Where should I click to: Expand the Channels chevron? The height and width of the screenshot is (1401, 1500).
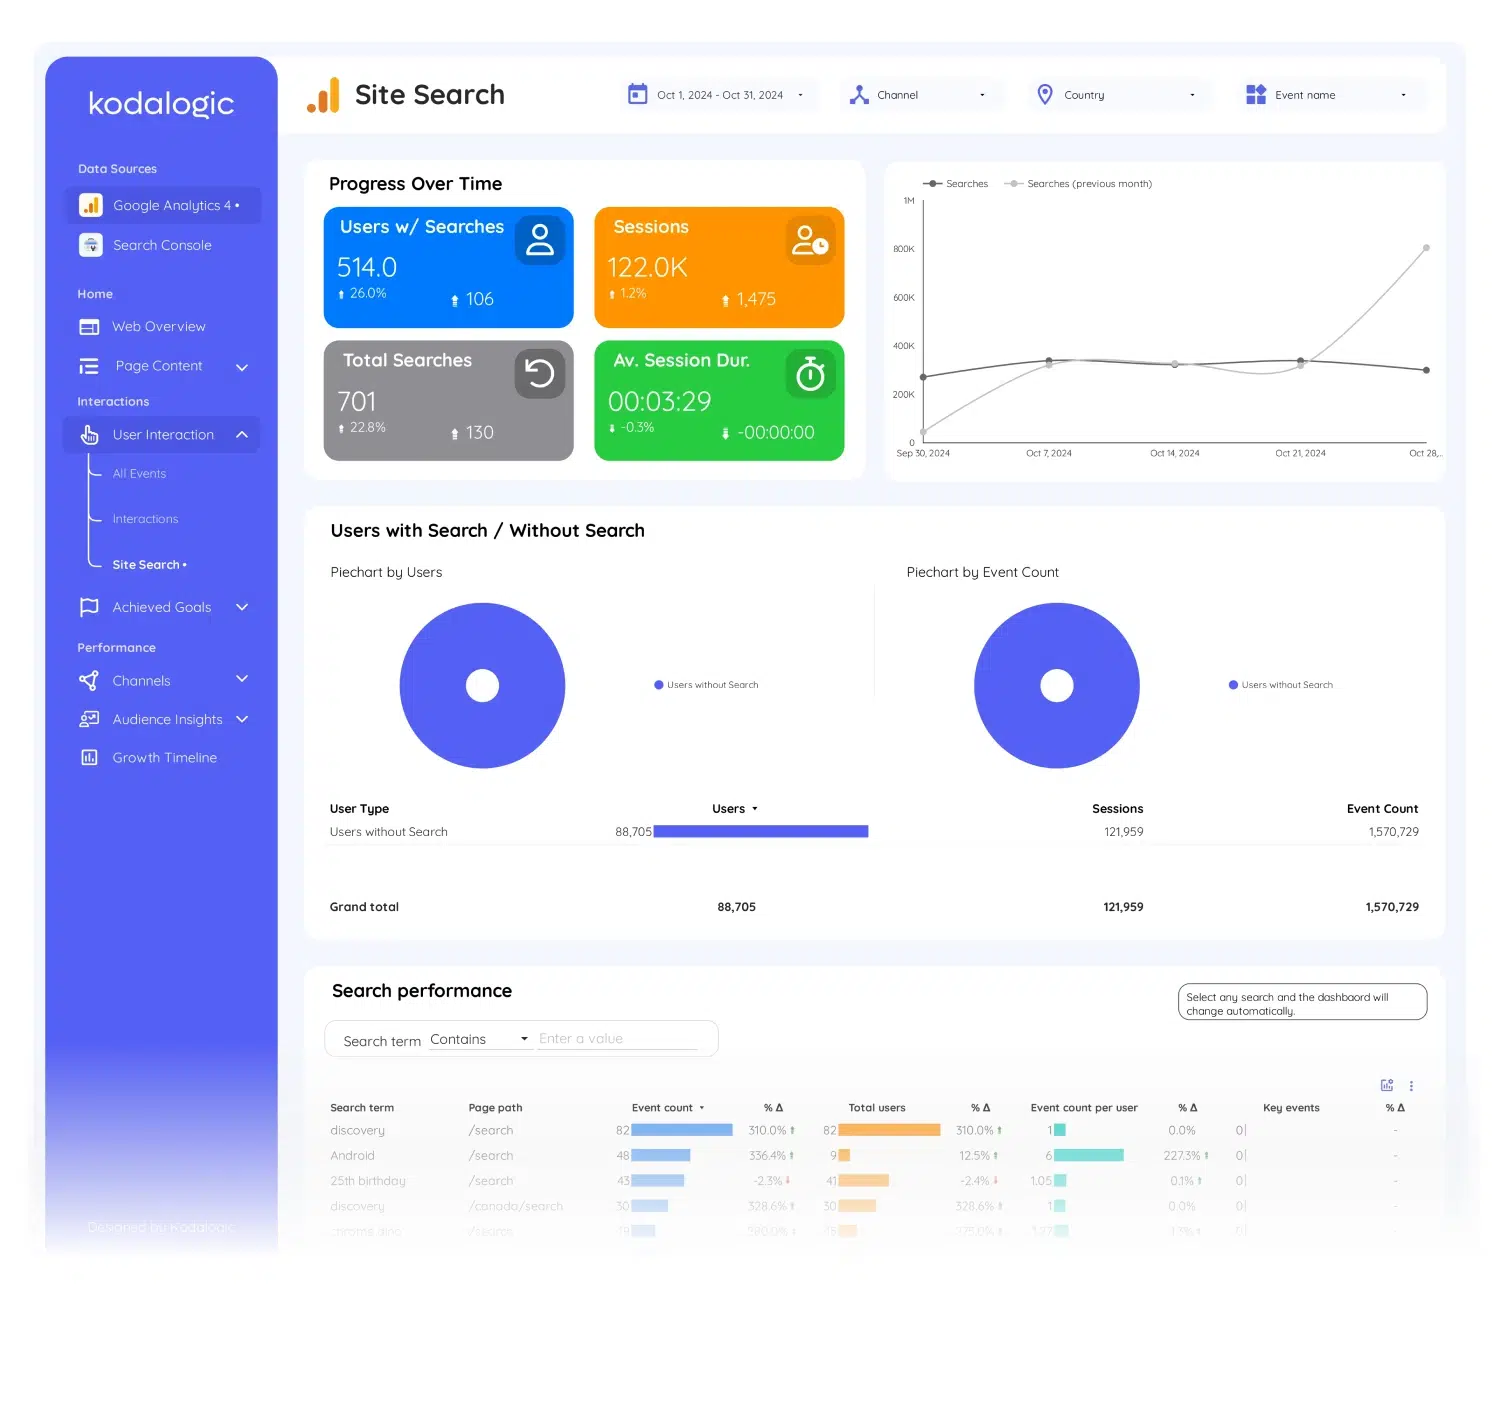(x=242, y=679)
